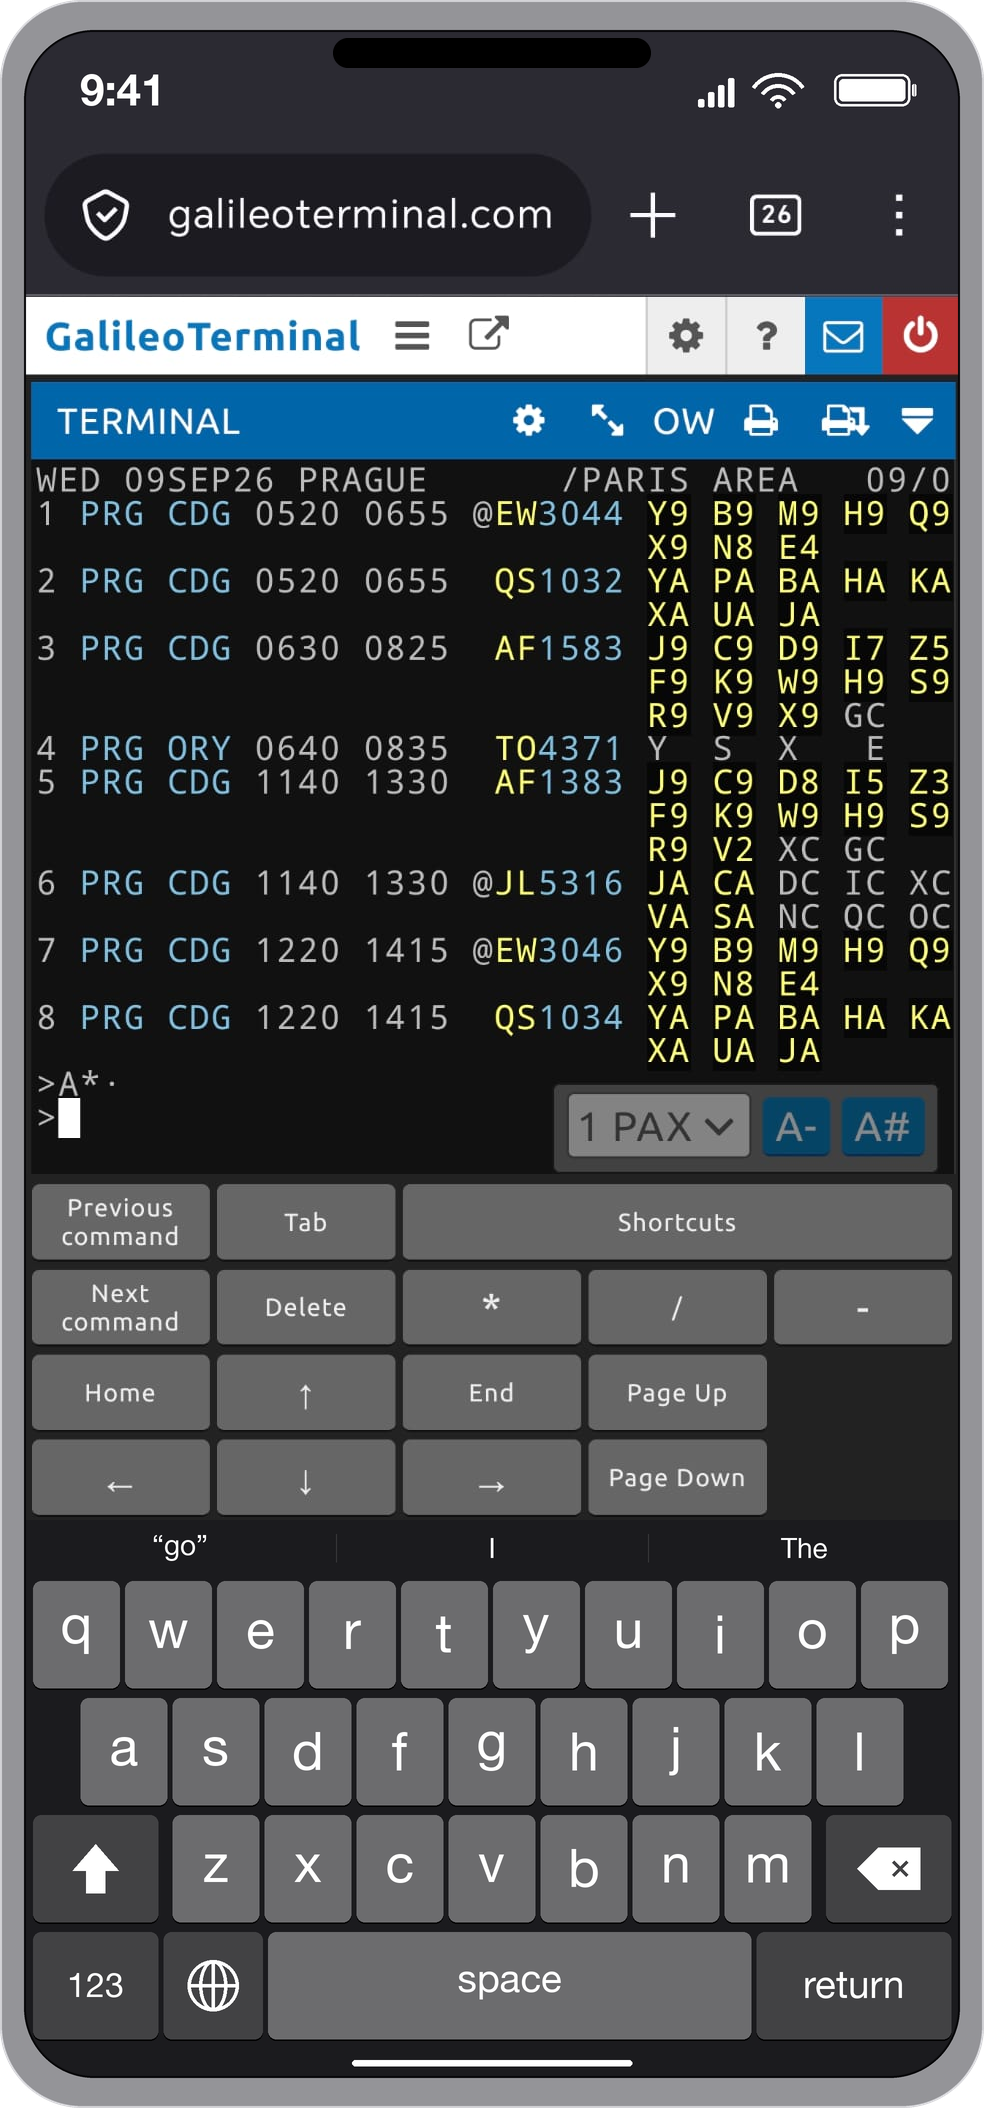Tap the space bar
This screenshot has height=2108, width=984.
(509, 1985)
